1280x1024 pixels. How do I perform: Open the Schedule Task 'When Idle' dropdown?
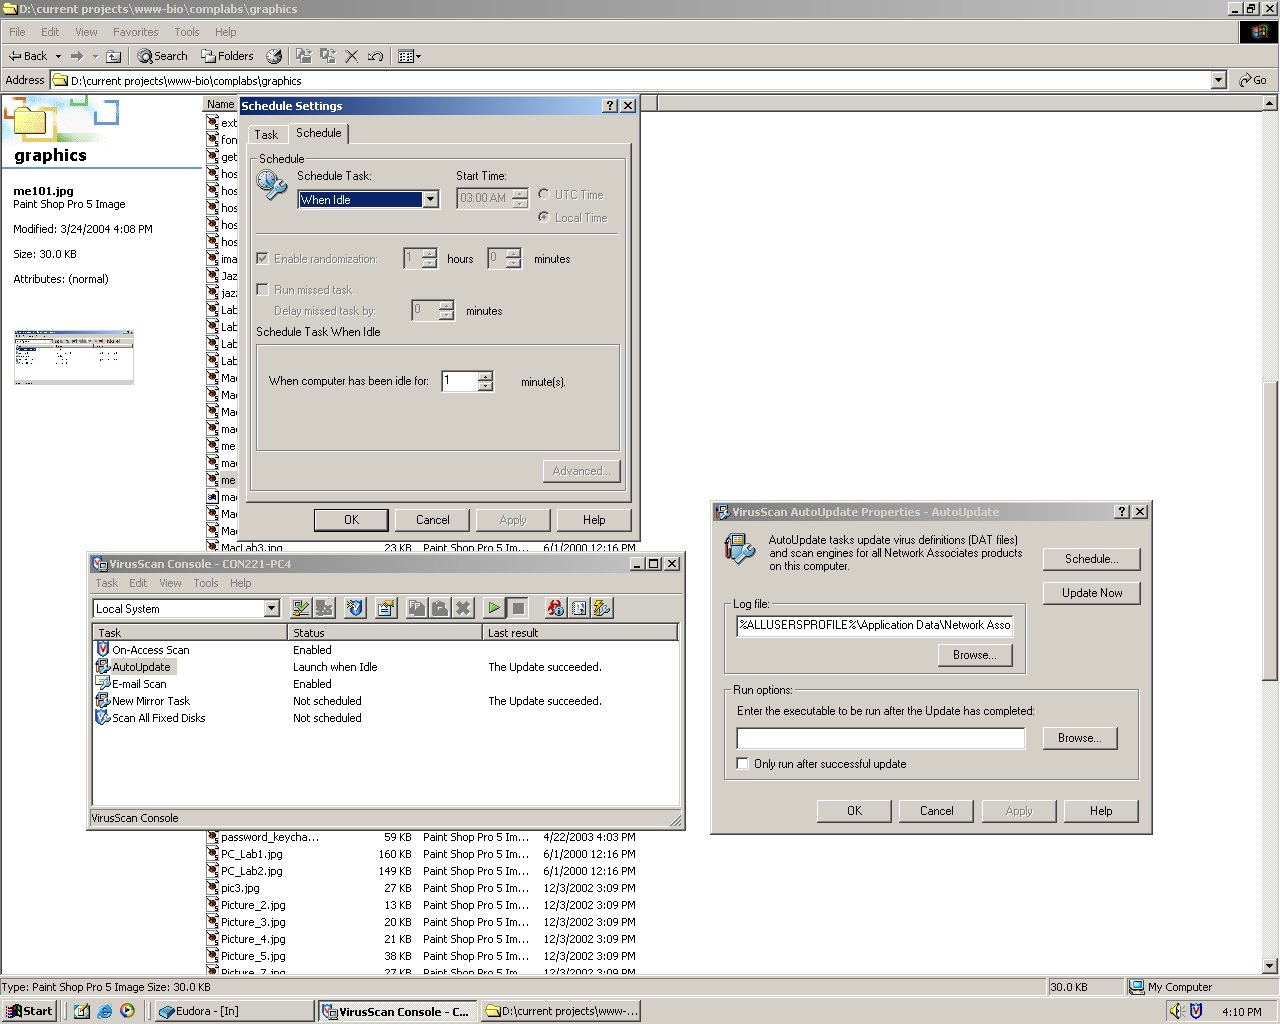(430, 199)
